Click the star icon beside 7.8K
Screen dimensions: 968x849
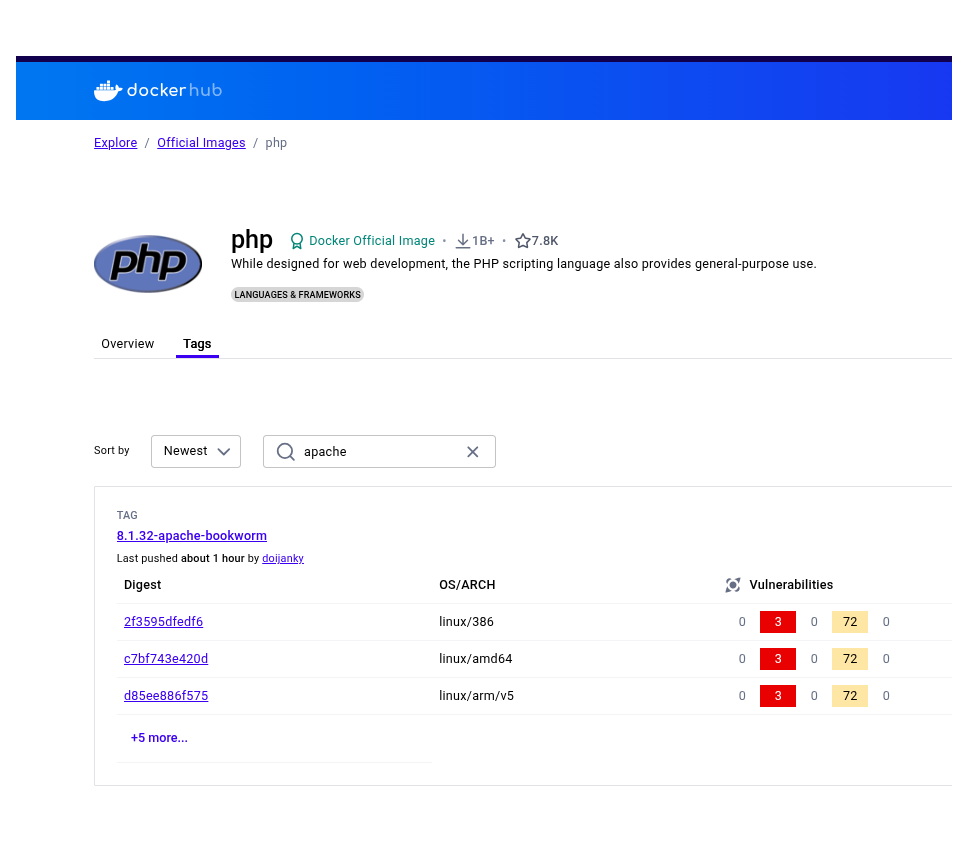pyautogui.click(x=522, y=241)
